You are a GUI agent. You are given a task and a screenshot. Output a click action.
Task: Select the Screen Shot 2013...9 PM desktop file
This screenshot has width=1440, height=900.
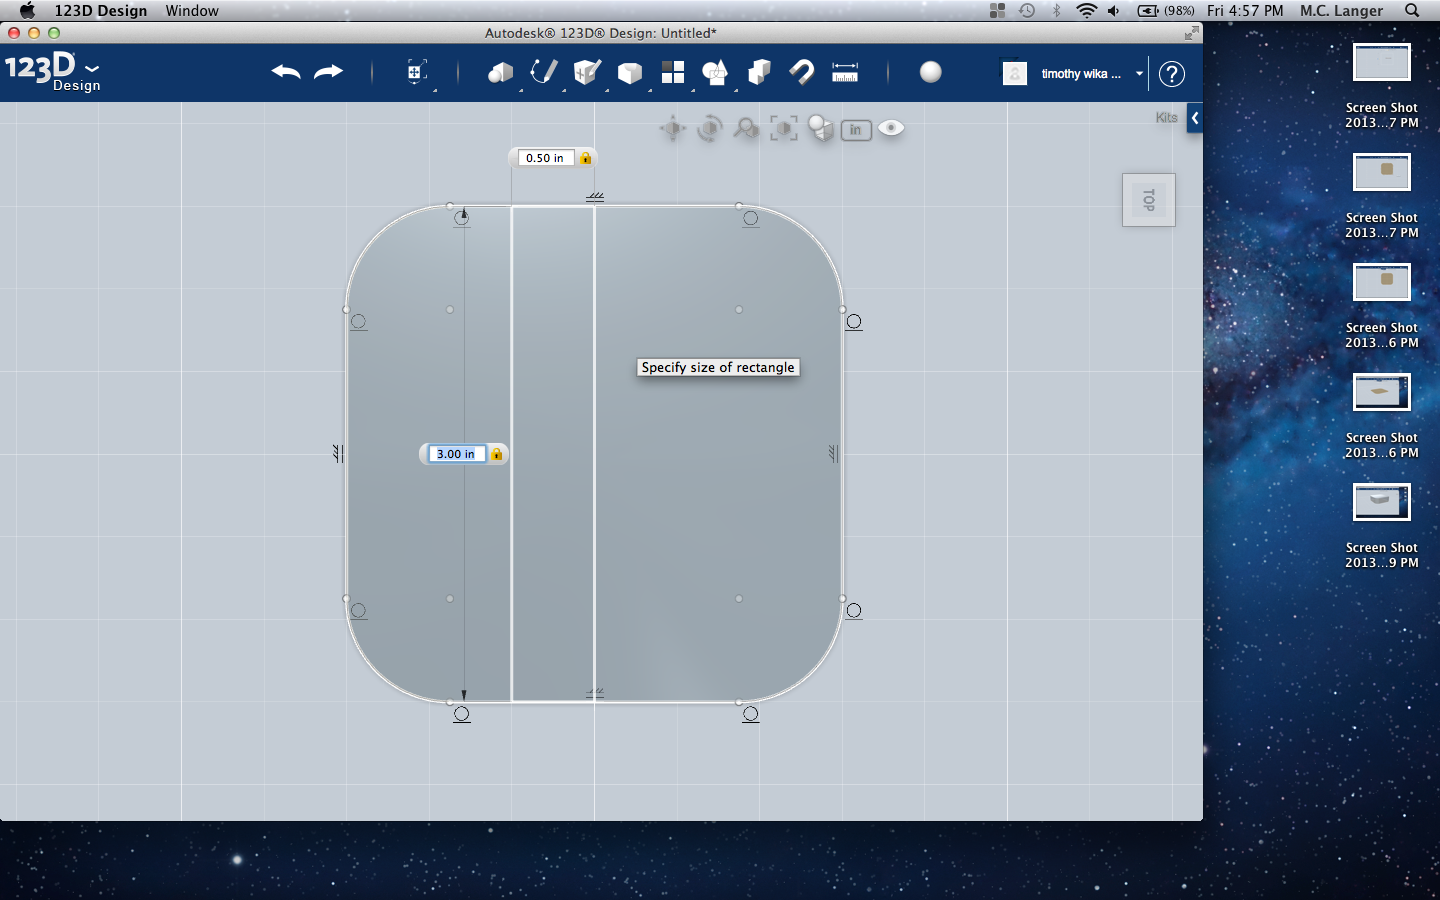(1382, 526)
